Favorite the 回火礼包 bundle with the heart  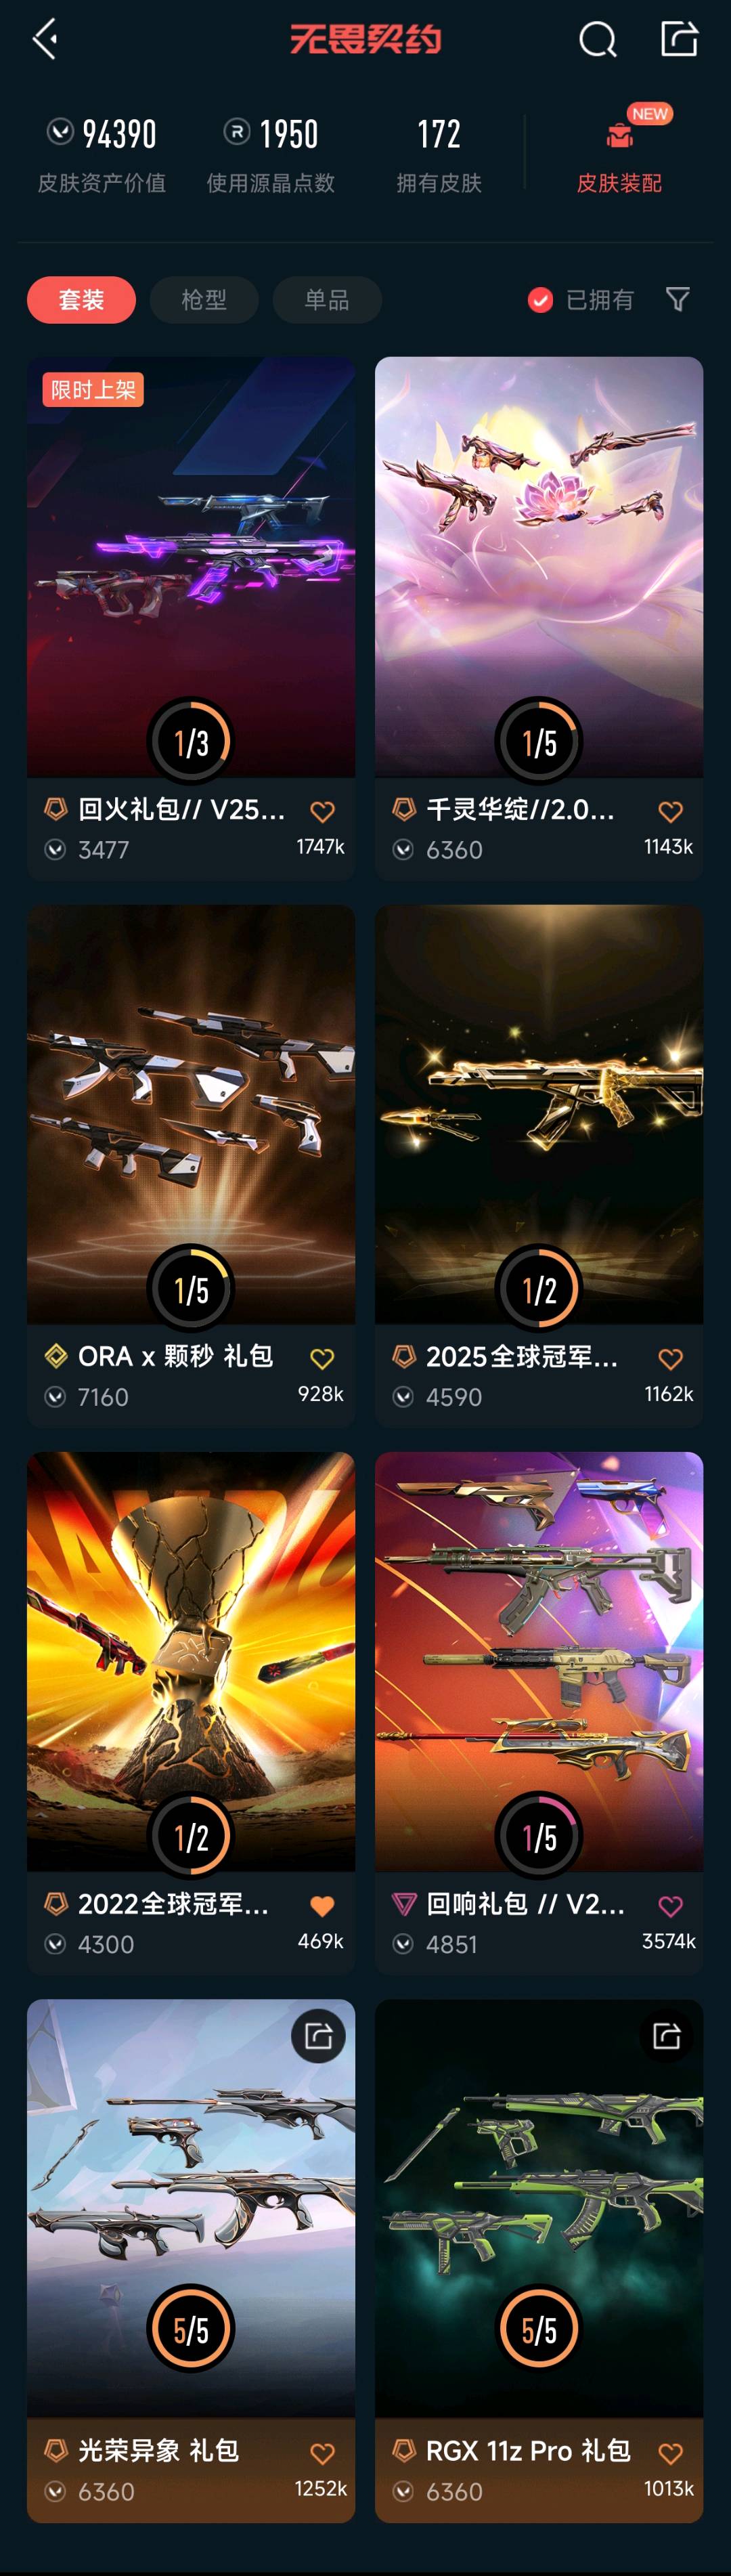pyautogui.click(x=322, y=811)
